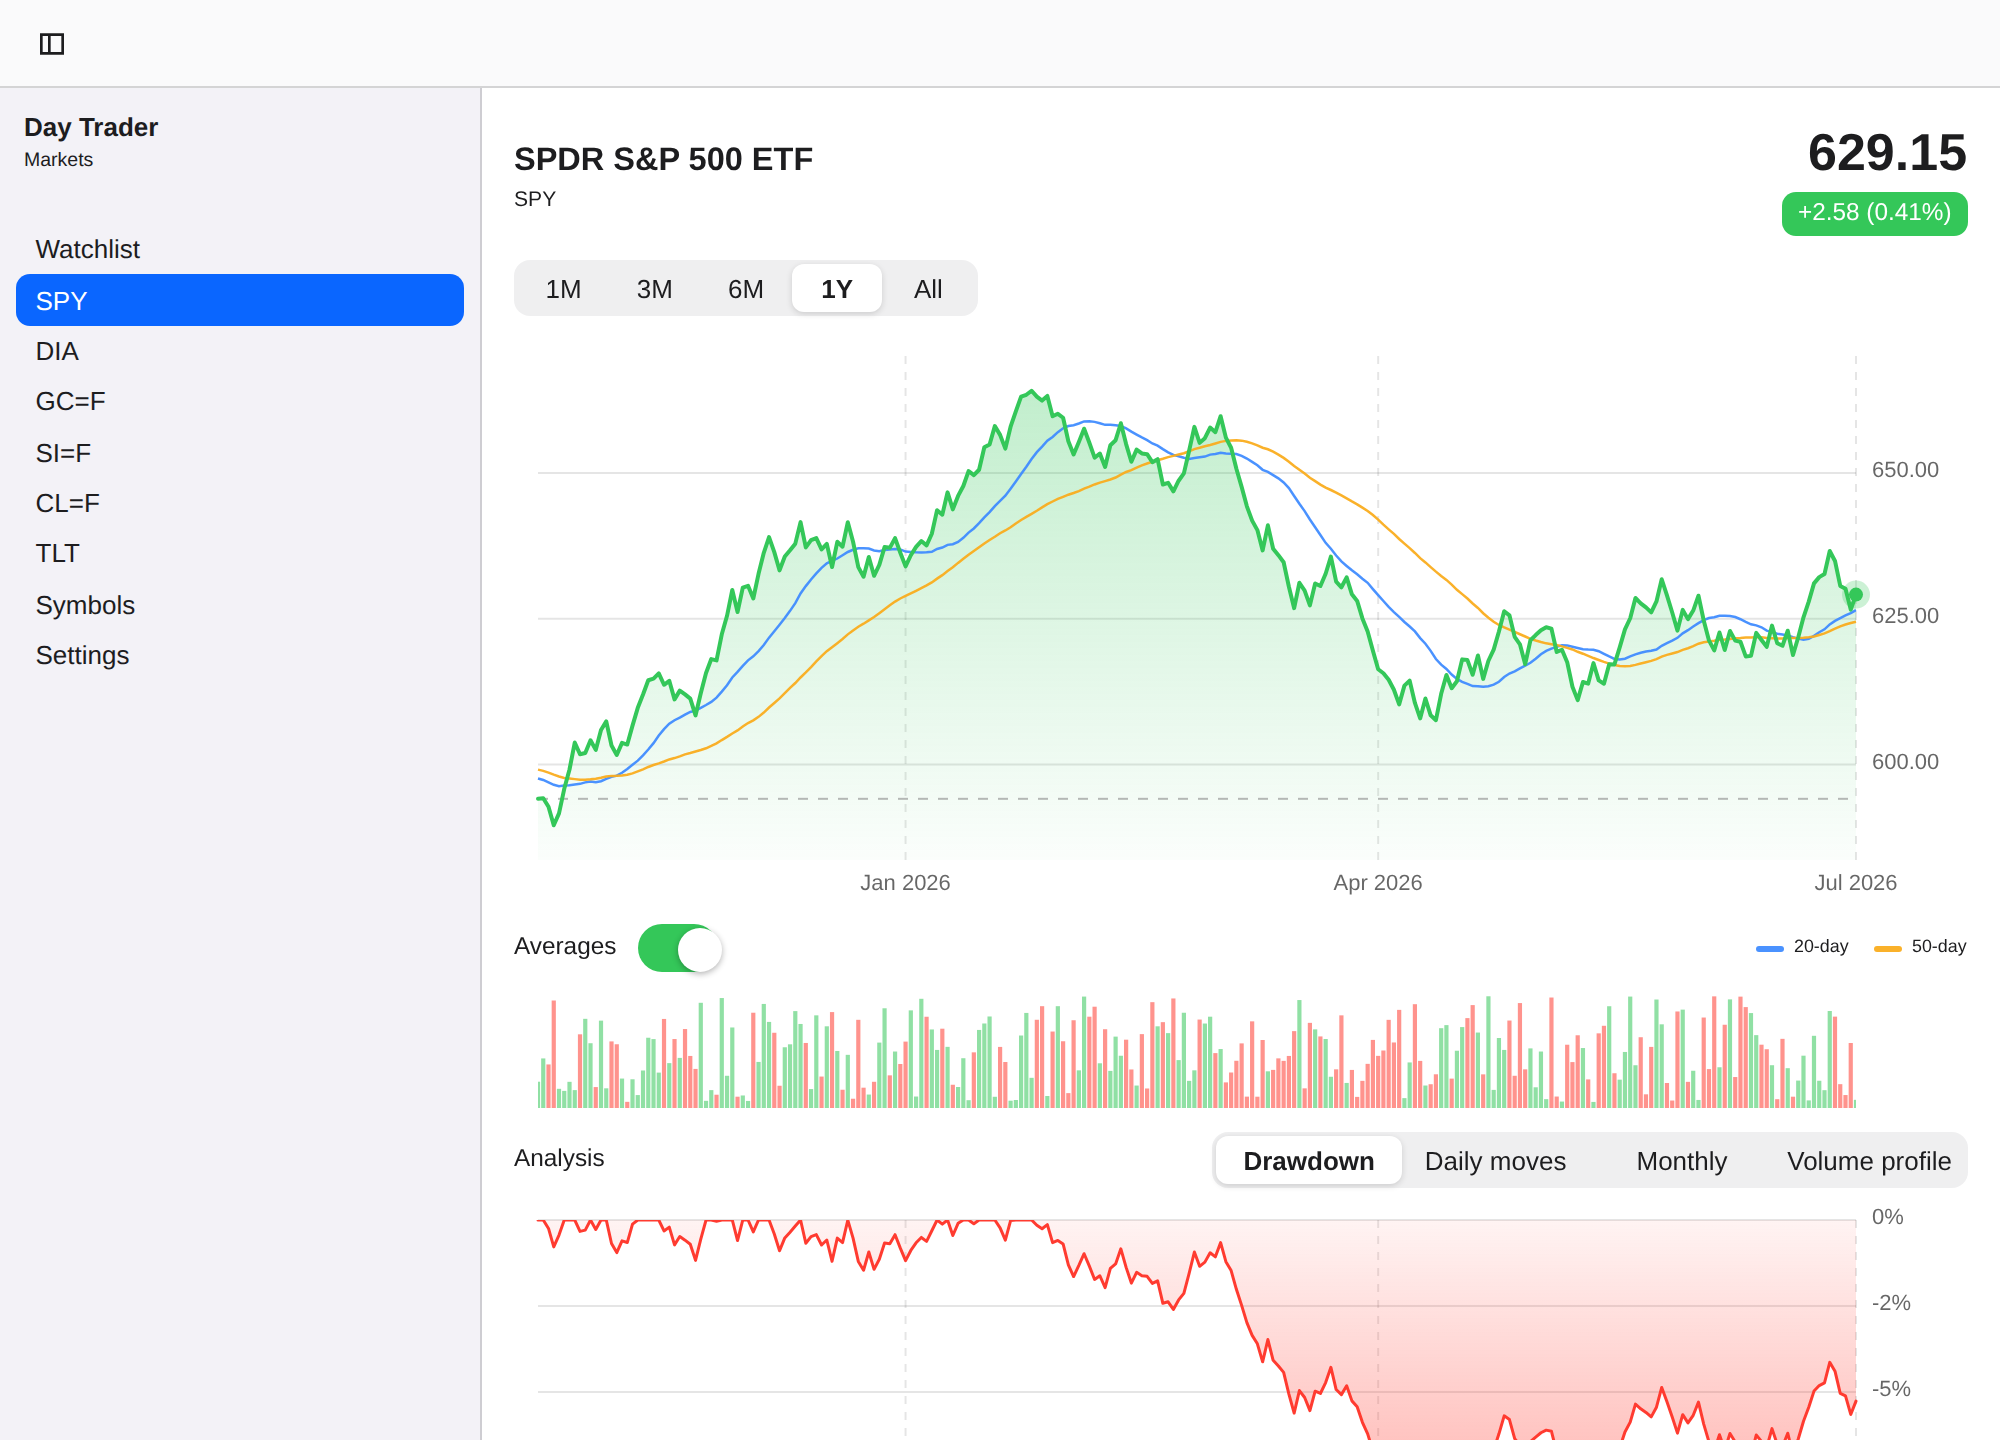Click the SPDR S&P 500 ETF title
This screenshot has width=2000, height=1440.
[663, 159]
